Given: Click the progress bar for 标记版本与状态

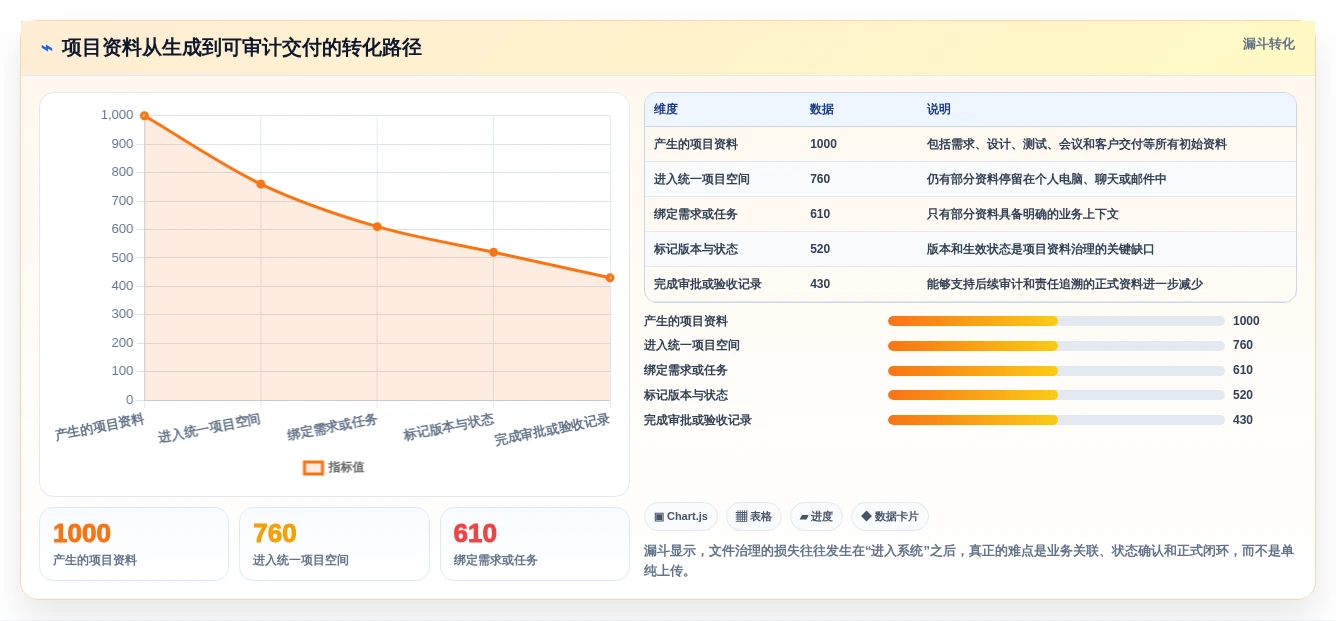Looking at the screenshot, I should (1056, 395).
